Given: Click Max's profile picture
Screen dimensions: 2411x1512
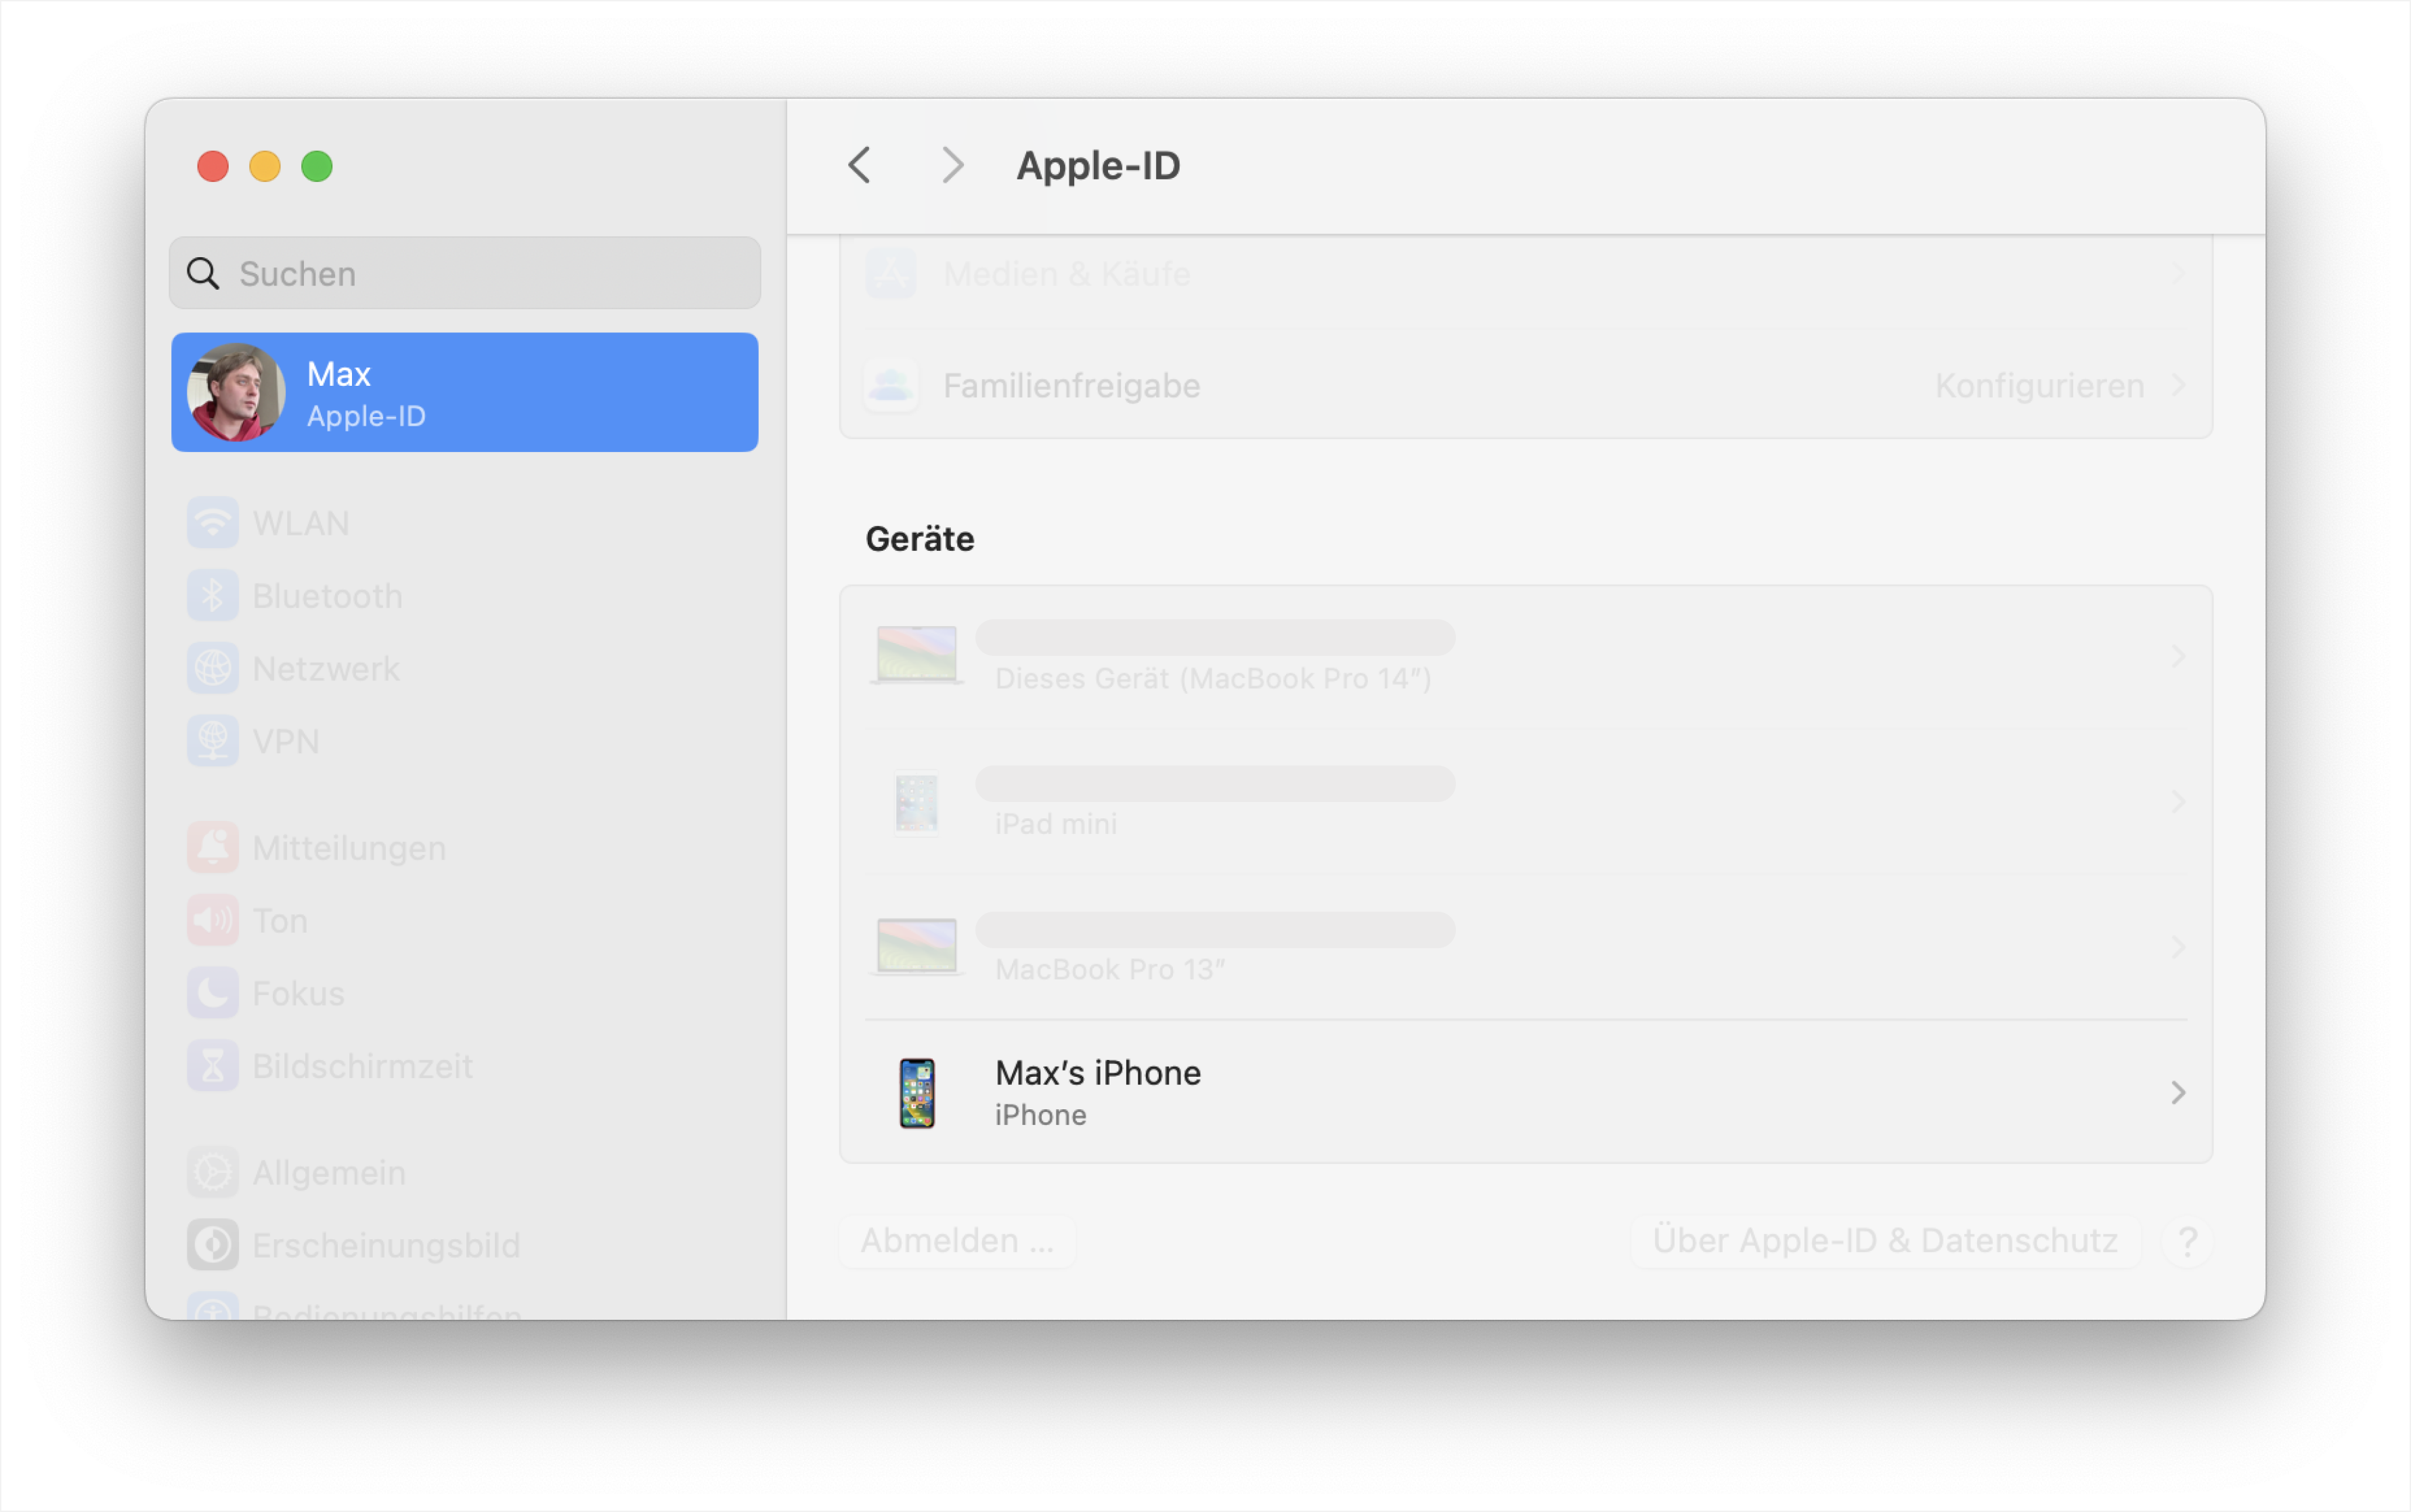Looking at the screenshot, I should pos(236,392).
